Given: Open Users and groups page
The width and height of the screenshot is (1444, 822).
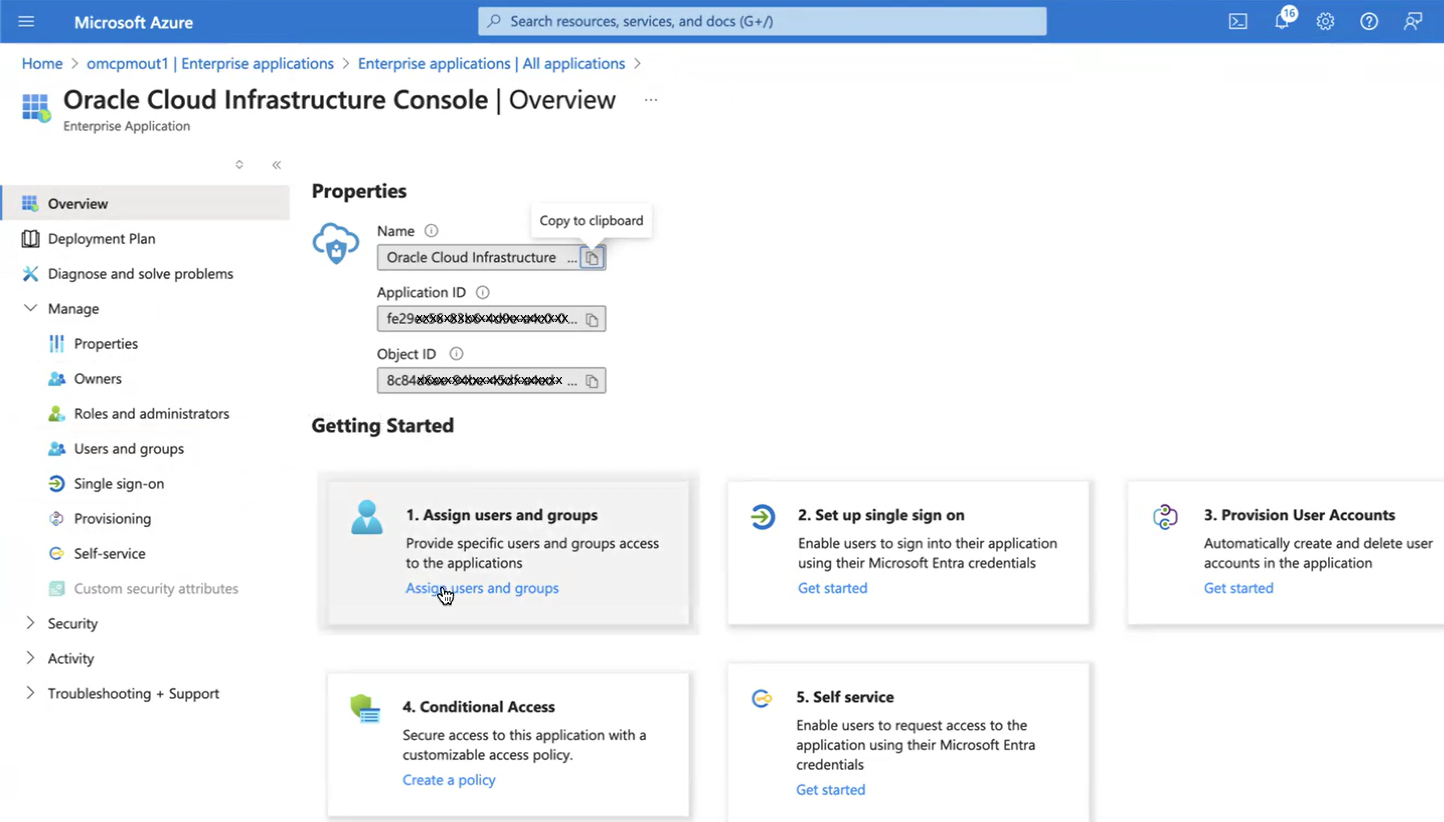Looking at the screenshot, I should pos(127,448).
